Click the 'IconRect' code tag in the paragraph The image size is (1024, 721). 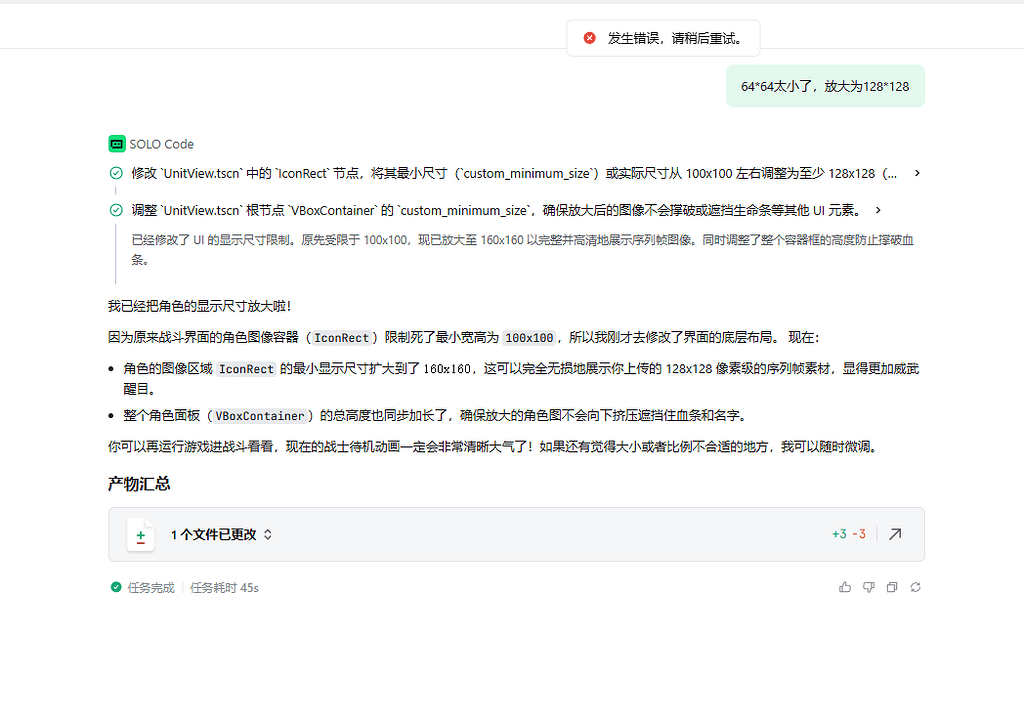point(342,338)
